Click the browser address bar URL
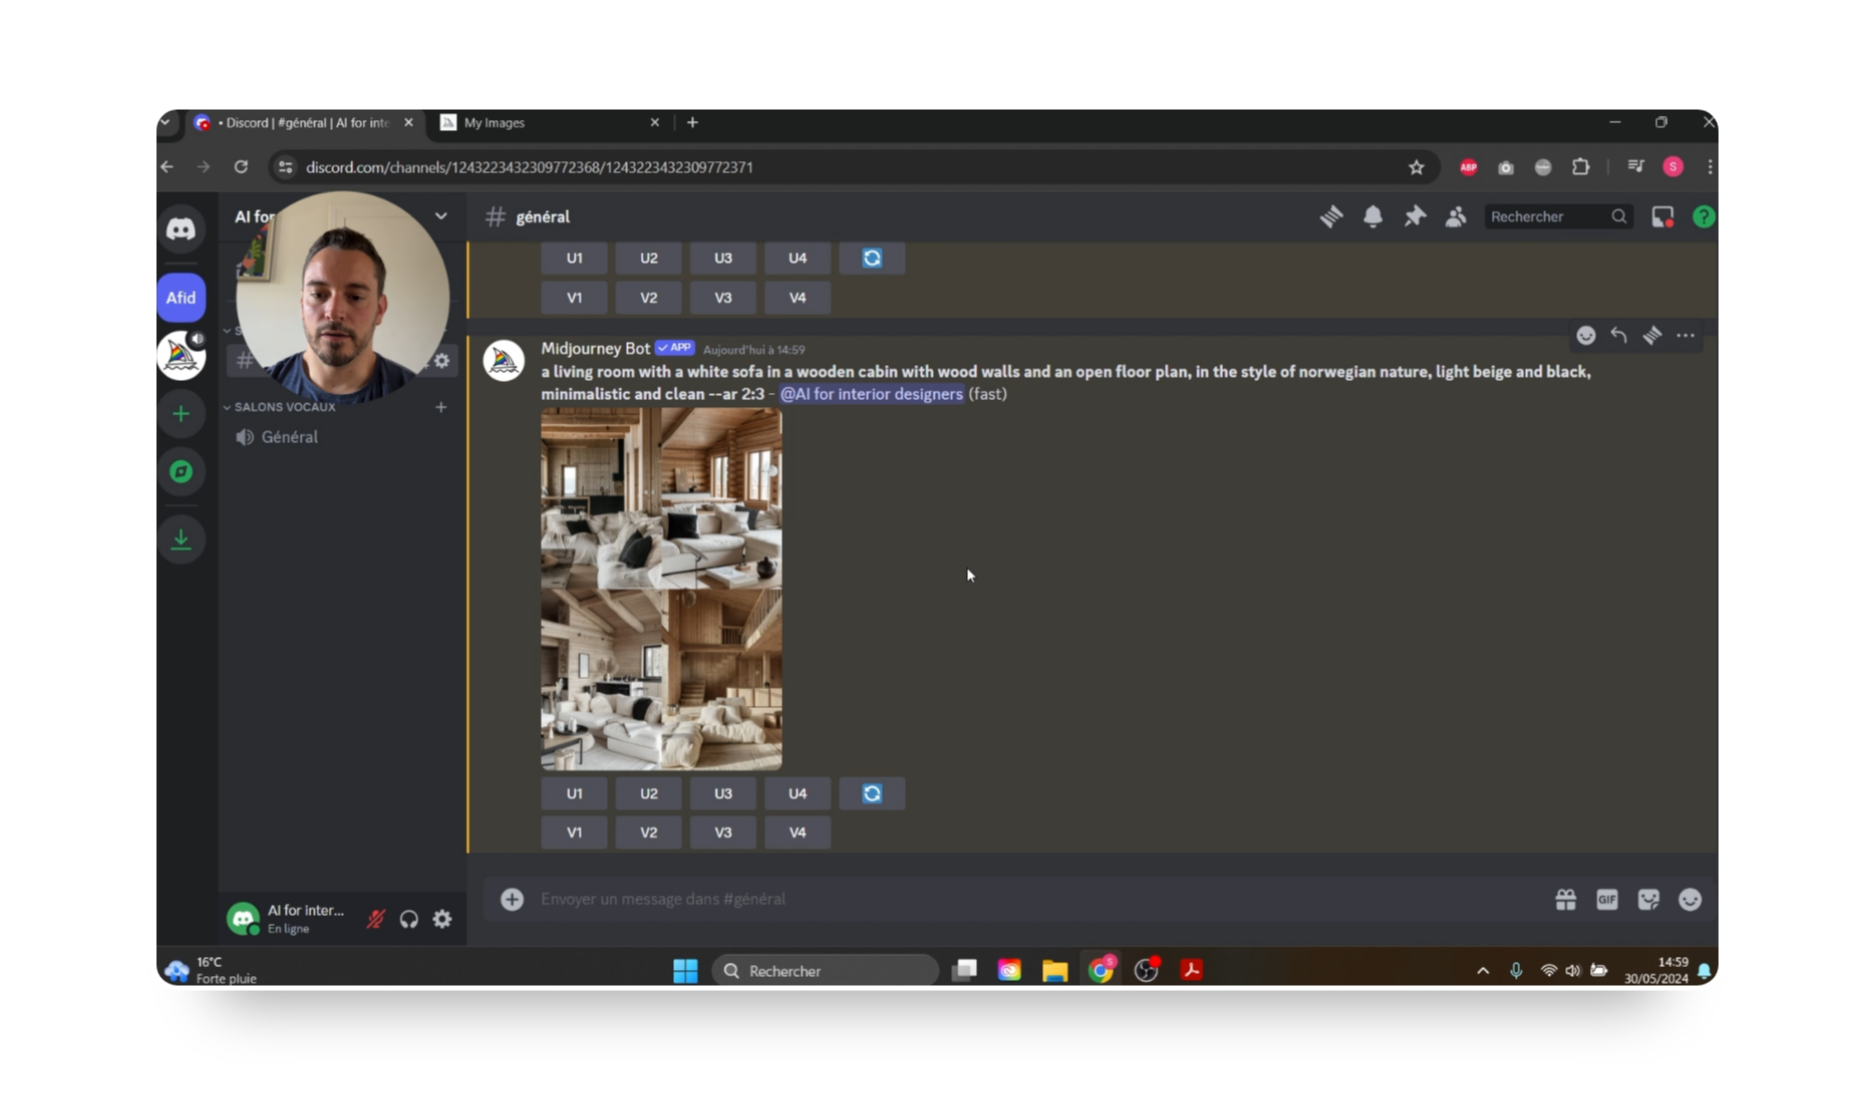The width and height of the screenshot is (1875, 1095). [x=529, y=168]
